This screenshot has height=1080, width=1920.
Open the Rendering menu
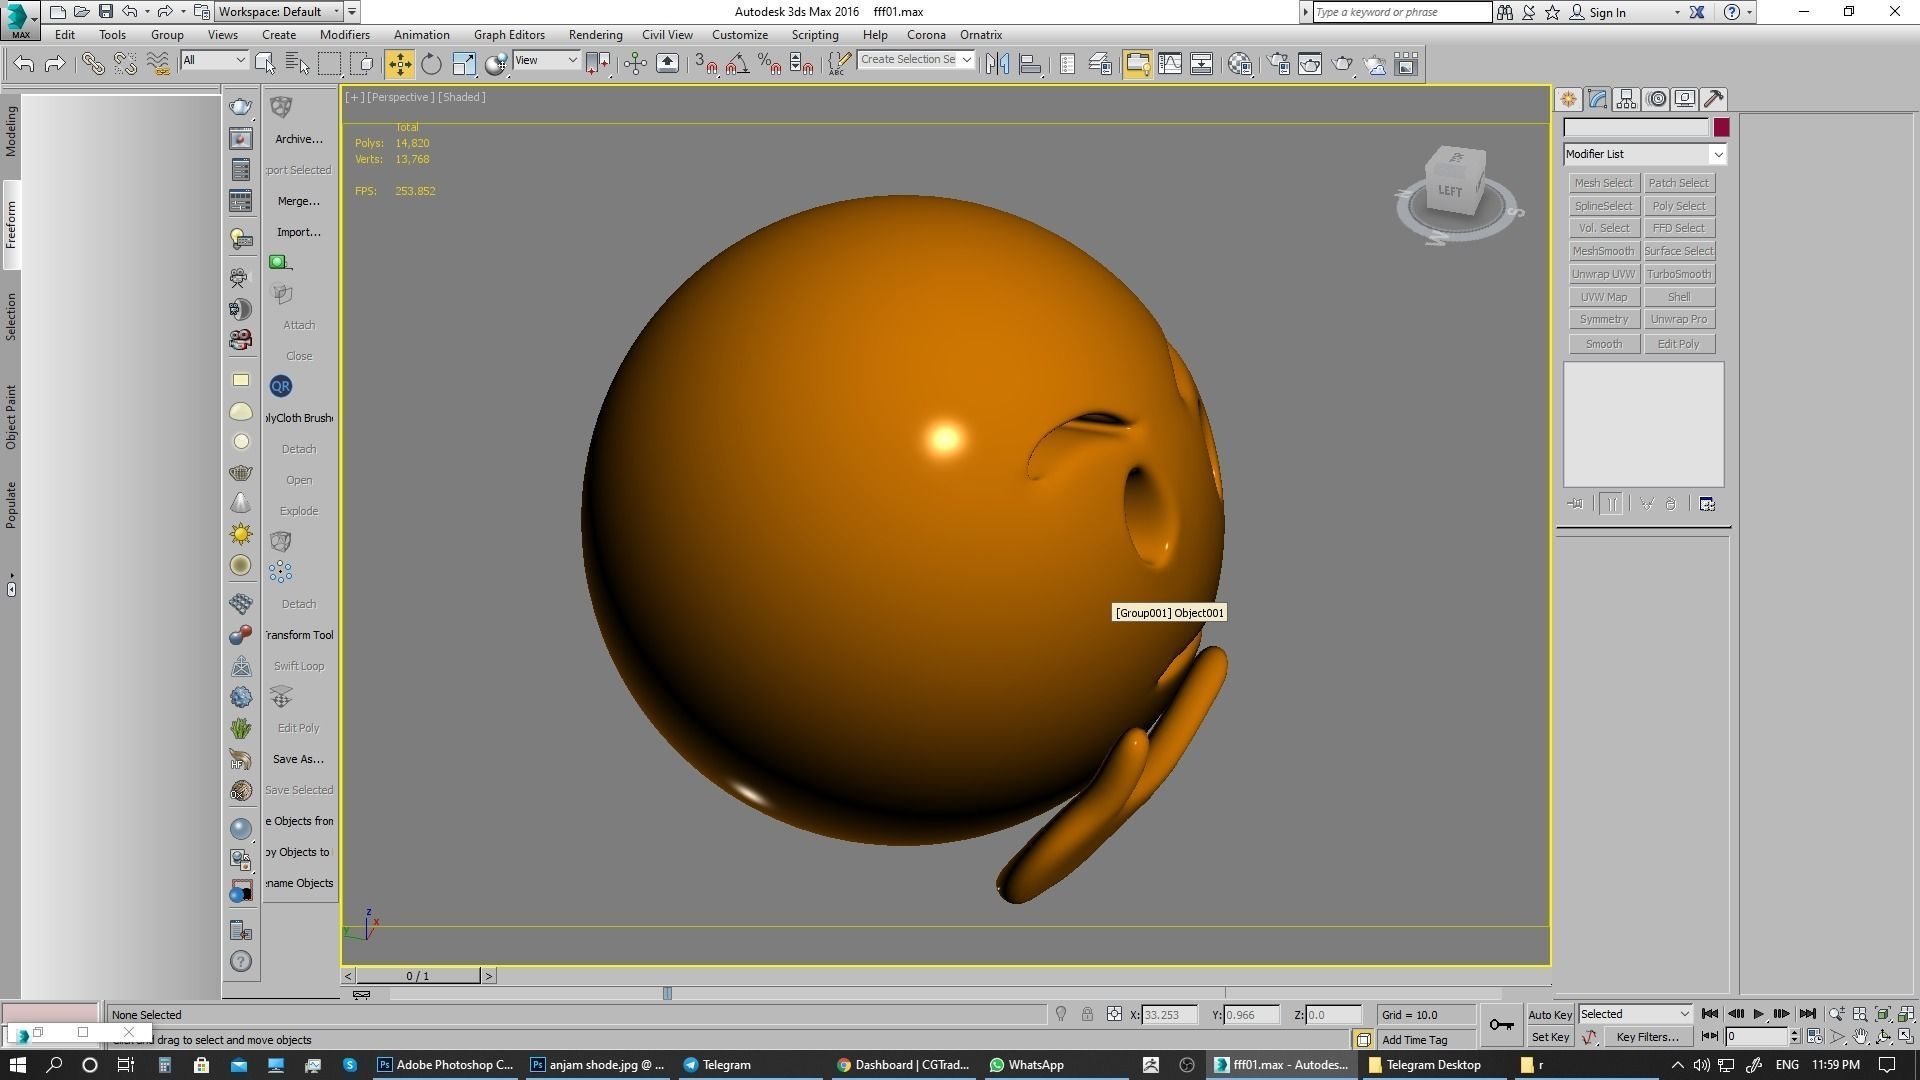point(595,35)
